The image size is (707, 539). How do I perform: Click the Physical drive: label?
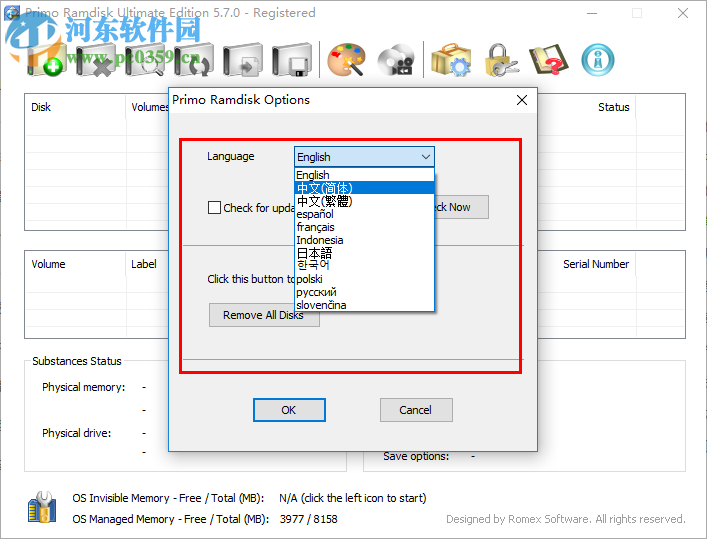77,433
